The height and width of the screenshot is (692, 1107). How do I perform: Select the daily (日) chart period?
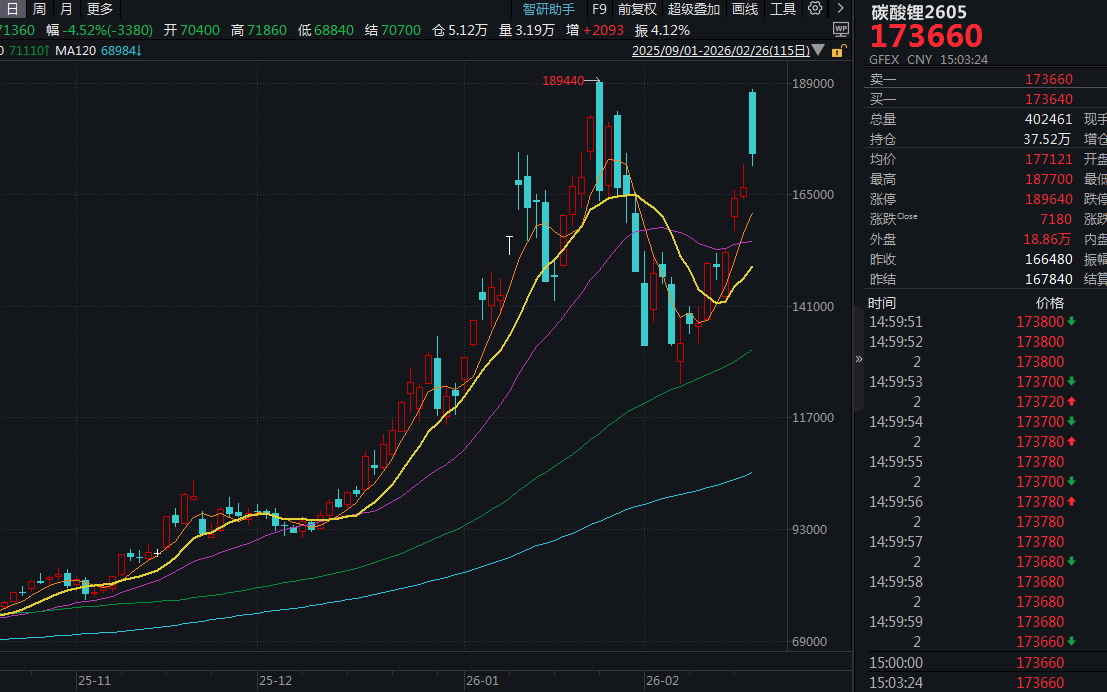pos(12,9)
